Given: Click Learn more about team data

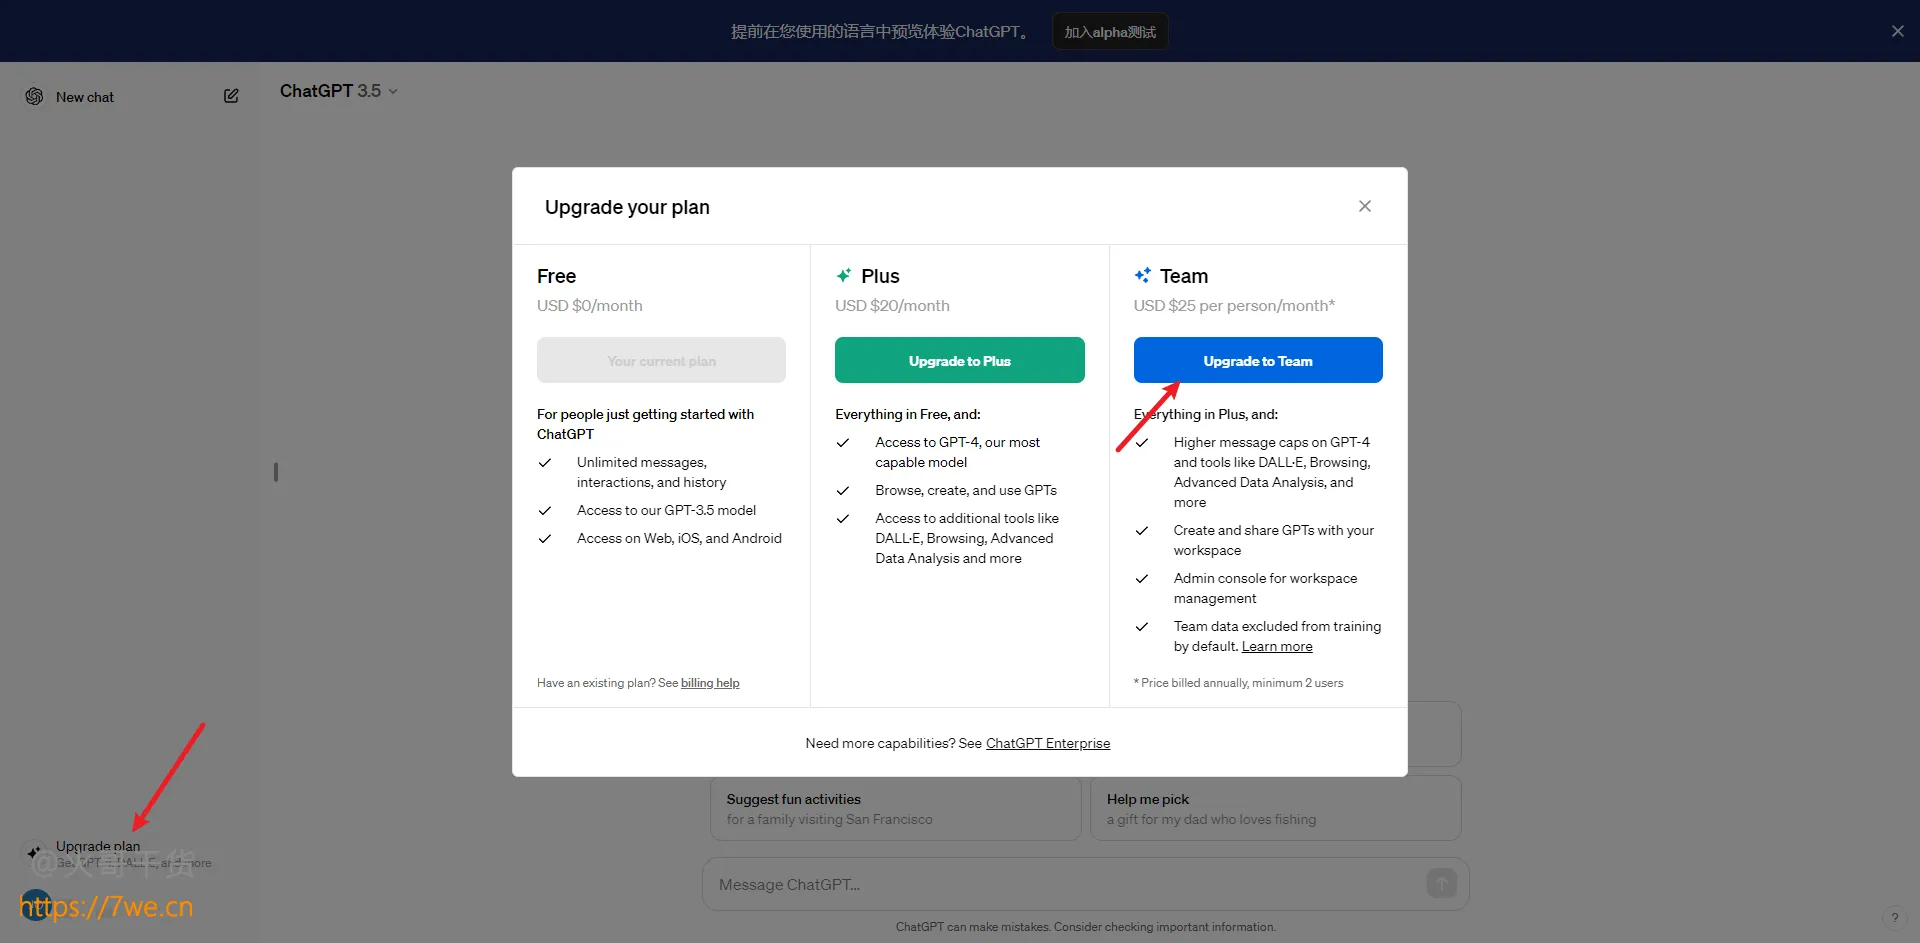Looking at the screenshot, I should tap(1276, 647).
